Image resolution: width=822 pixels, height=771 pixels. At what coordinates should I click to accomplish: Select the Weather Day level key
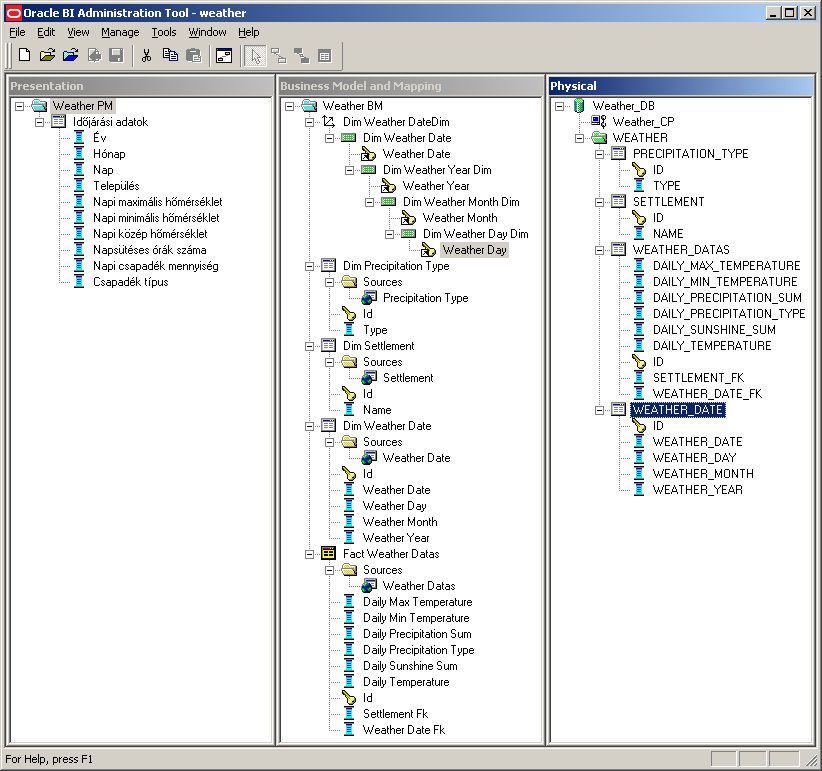point(474,250)
